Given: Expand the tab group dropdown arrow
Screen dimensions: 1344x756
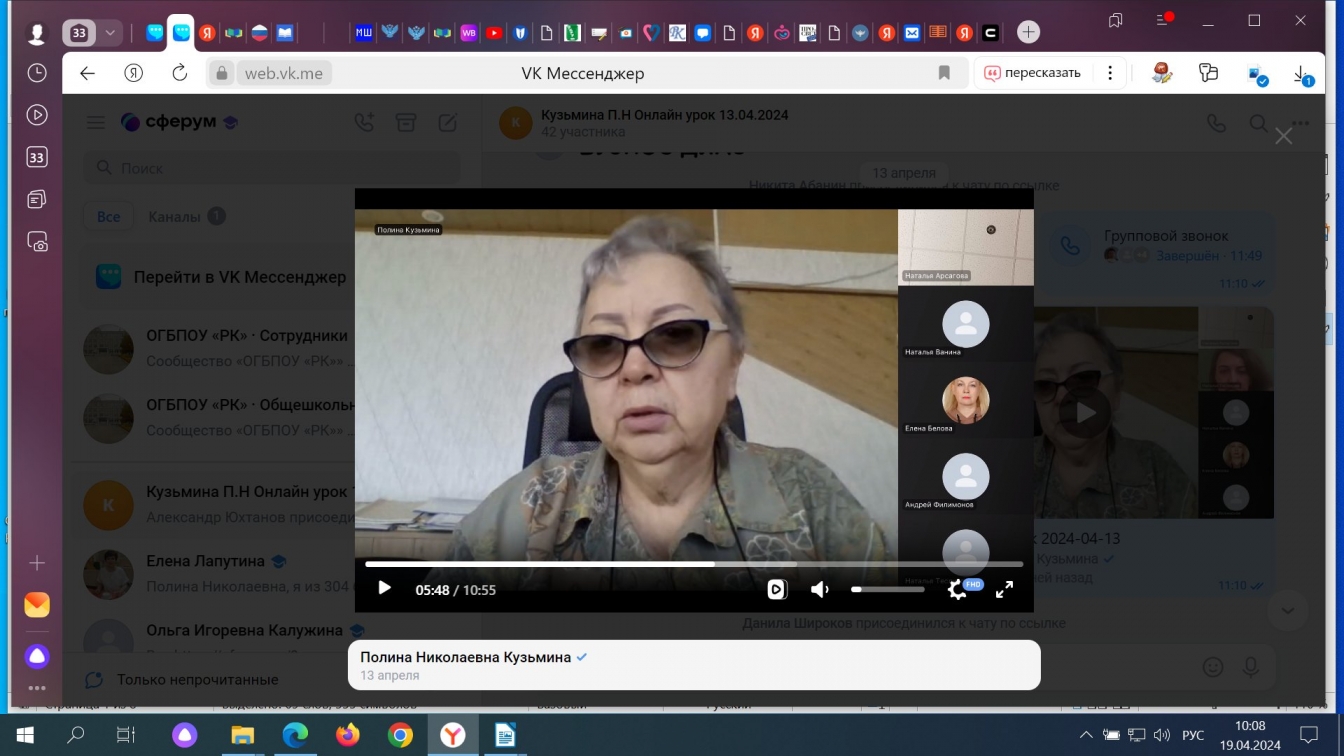Looking at the screenshot, I should [110, 33].
